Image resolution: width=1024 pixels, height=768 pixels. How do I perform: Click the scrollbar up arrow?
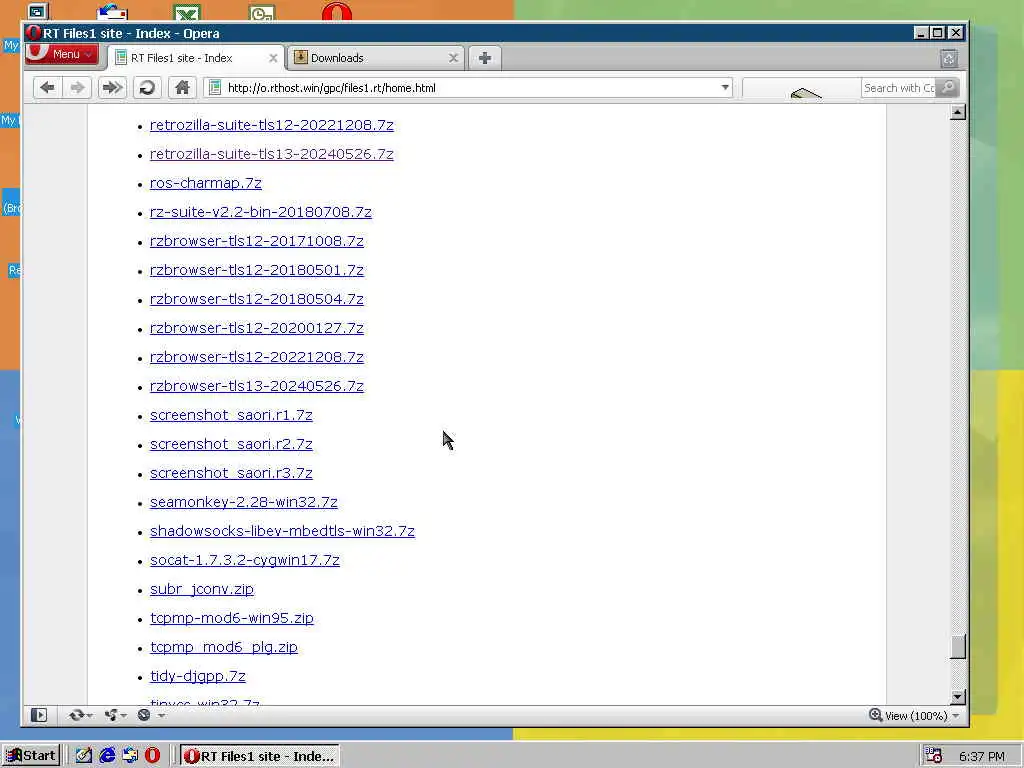click(x=957, y=112)
